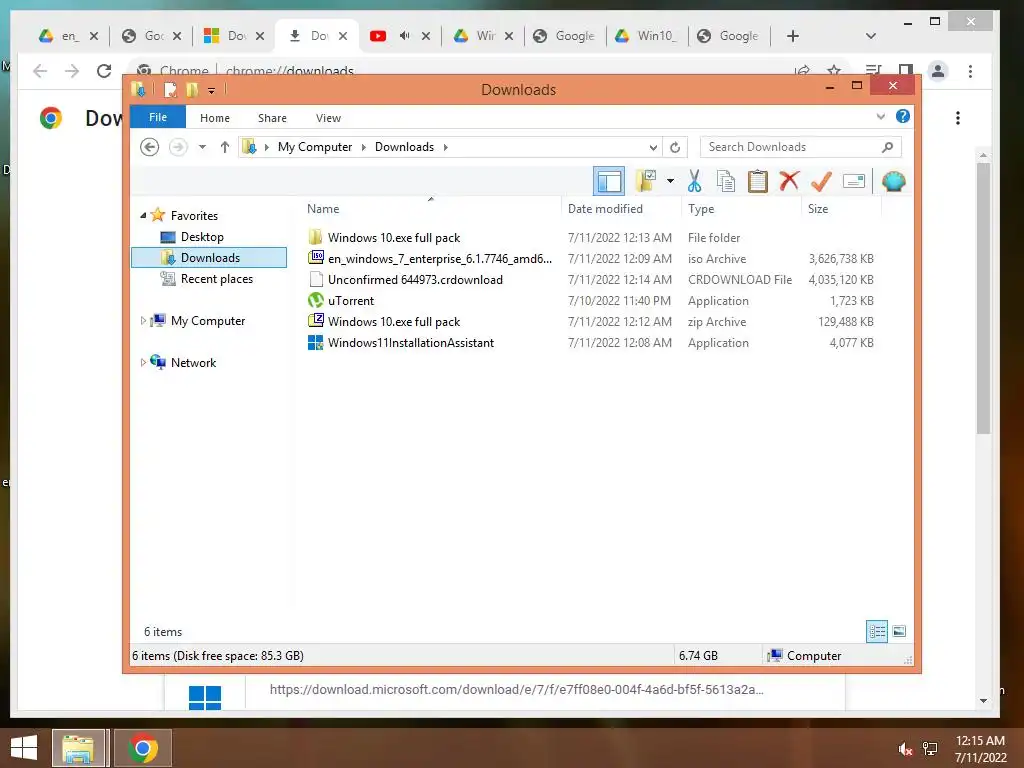Open Explorer recent locations dropdown
This screenshot has height=768, width=1024.
tap(202, 147)
